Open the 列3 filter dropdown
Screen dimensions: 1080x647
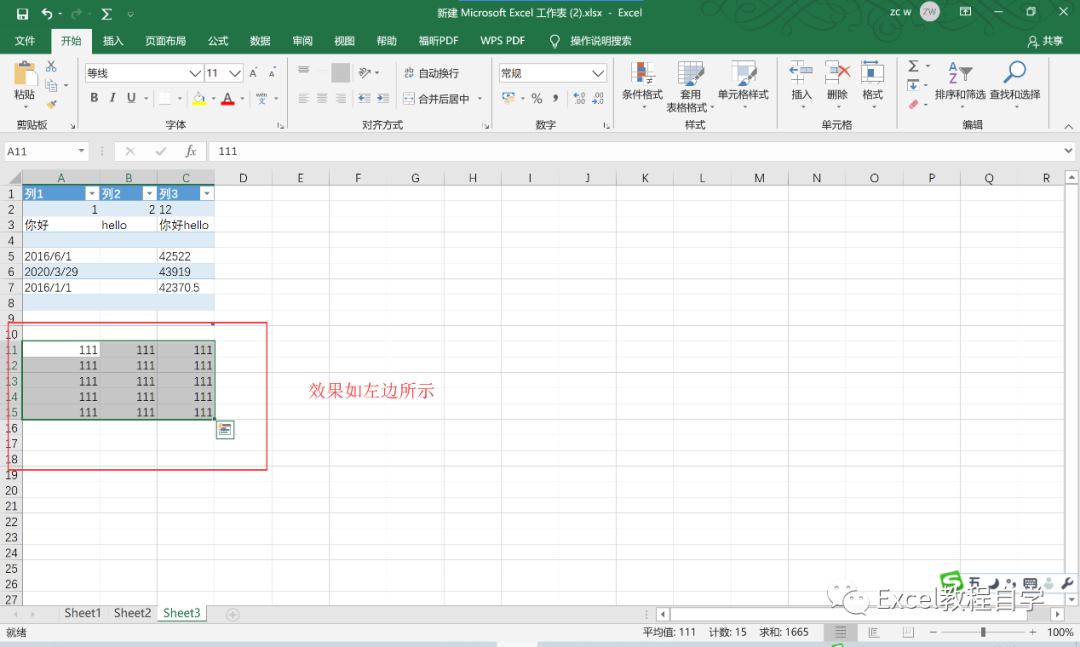[x=207, y=194]
